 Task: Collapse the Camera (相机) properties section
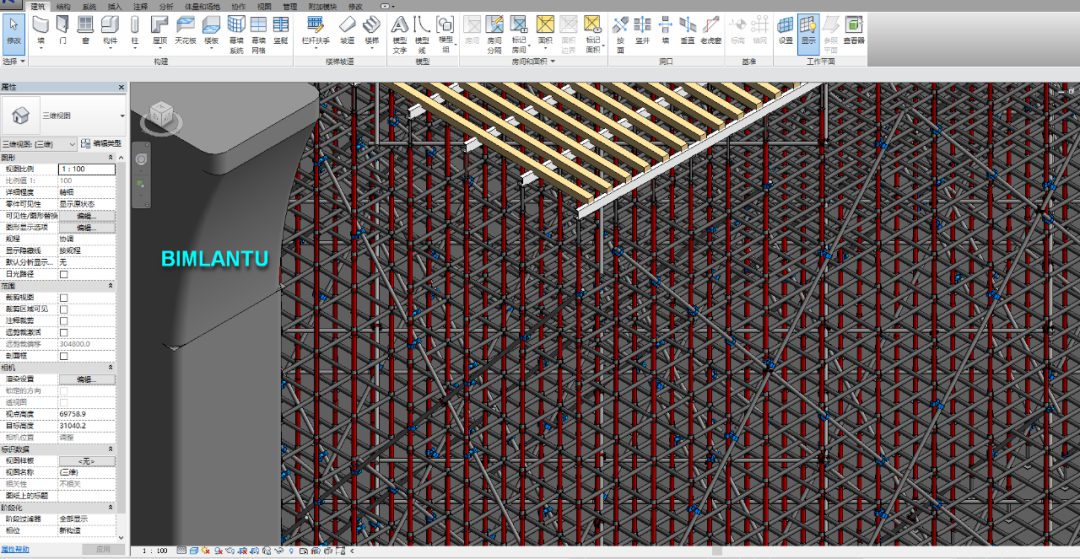[111, 368]
